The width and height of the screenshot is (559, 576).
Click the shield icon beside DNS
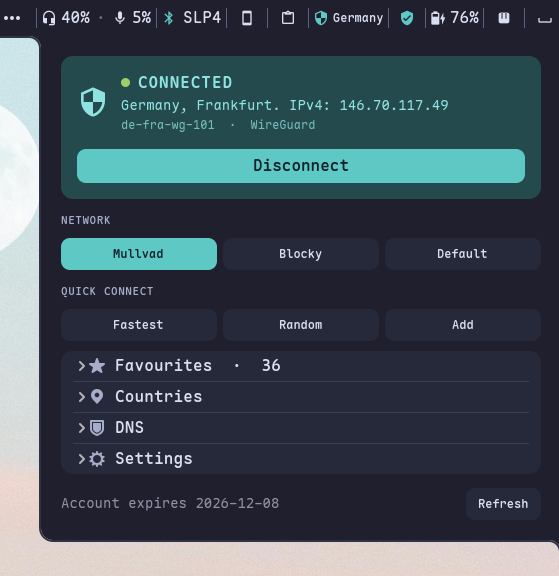coord(97,428)
